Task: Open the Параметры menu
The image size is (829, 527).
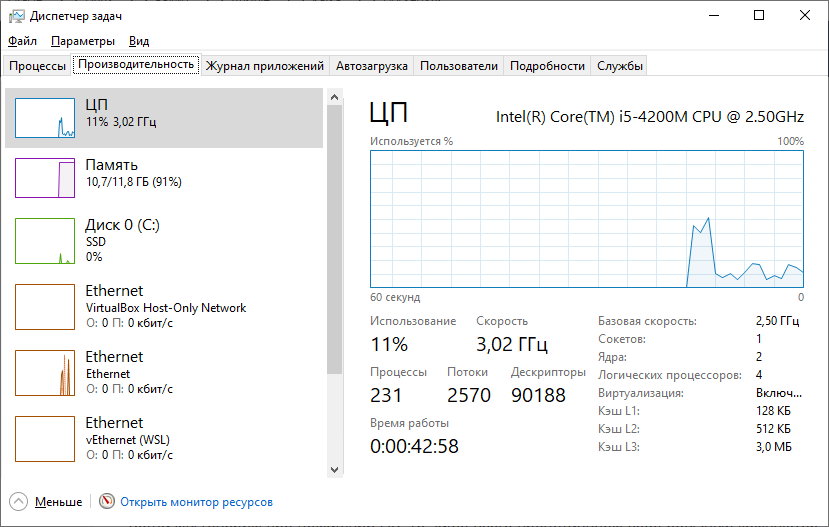Action: pos(83,41)
